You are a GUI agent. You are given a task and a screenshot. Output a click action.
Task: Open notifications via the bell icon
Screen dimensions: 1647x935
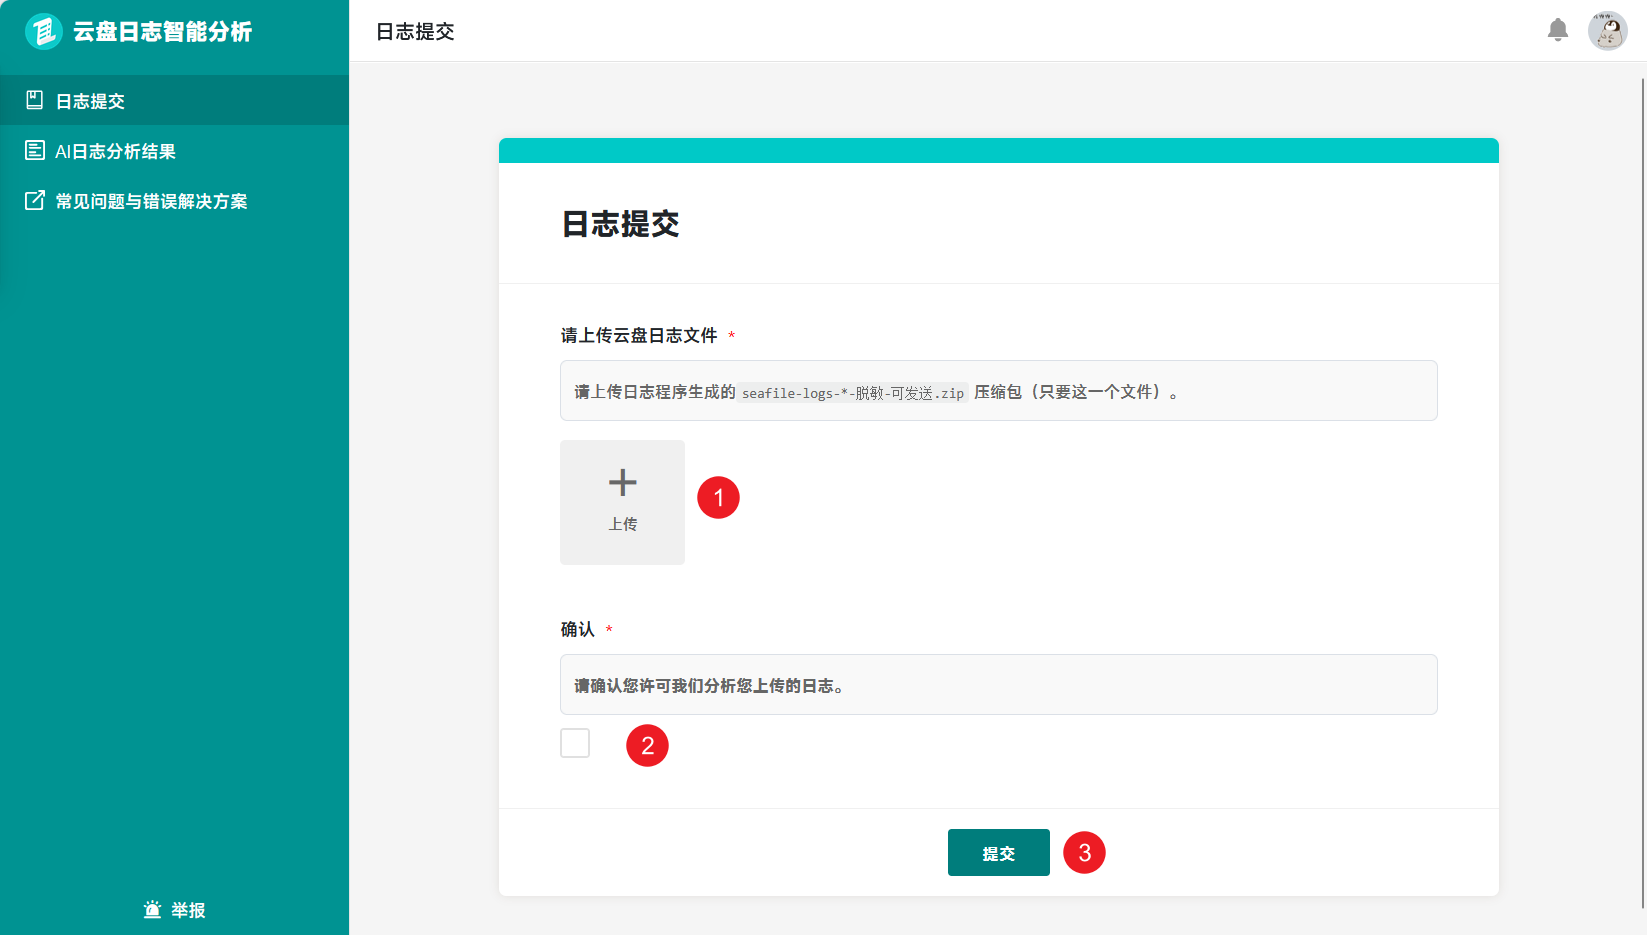pyautogui.click(x=1558, y=30)
